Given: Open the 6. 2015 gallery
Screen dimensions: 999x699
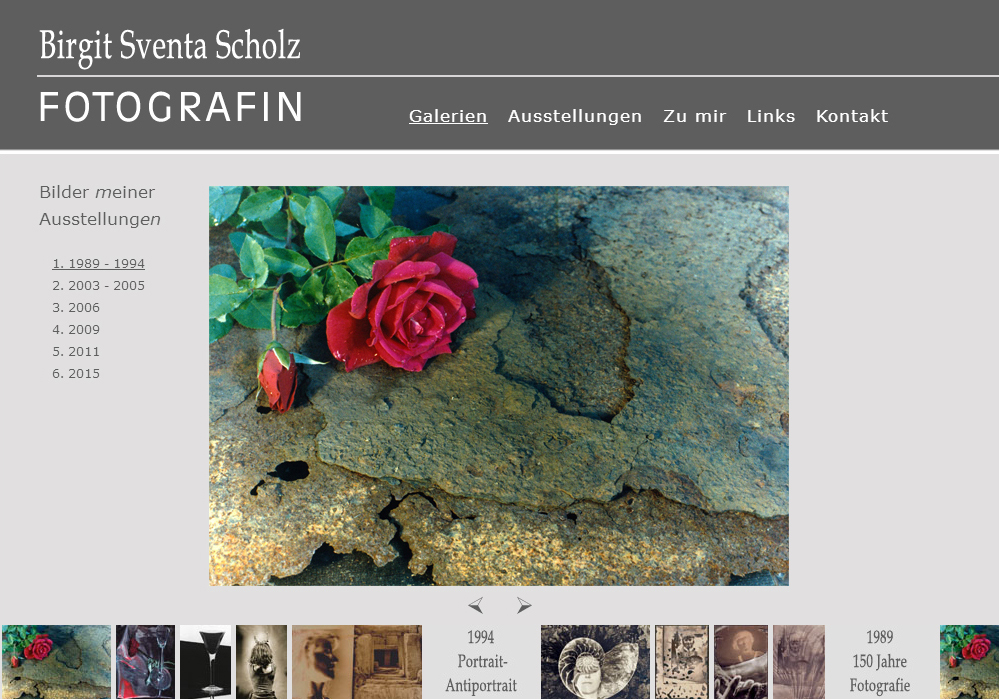Looking at the screenshot, I should pyautogui.click(x=76, y=373).
